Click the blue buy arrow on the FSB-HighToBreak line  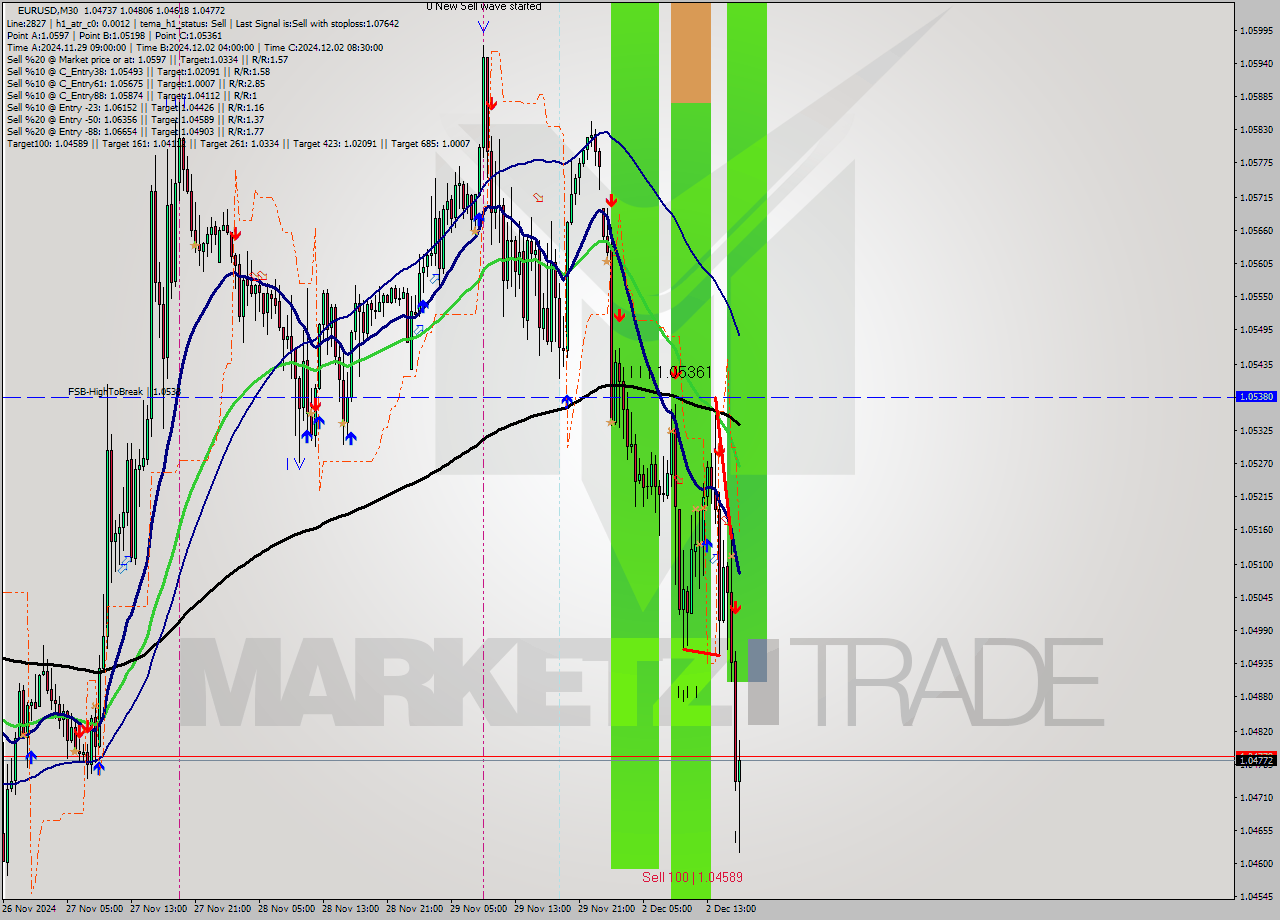coord(566,402)
